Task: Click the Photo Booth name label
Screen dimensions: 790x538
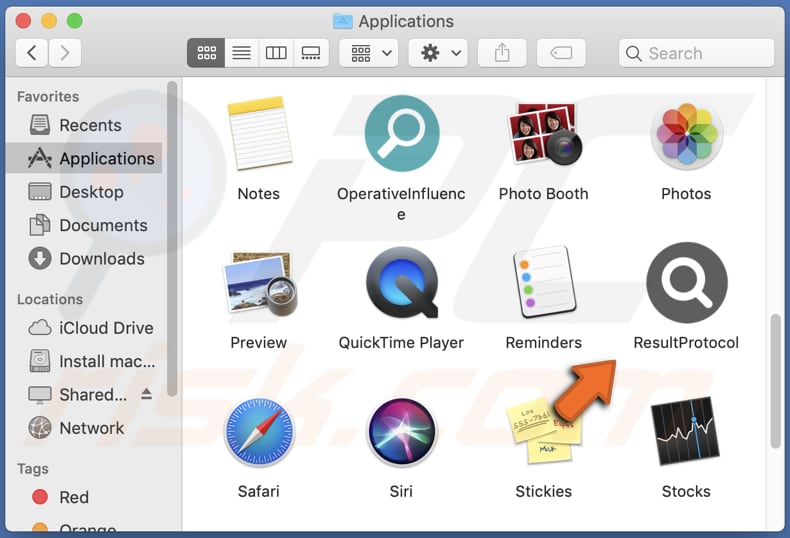Action: tap(544, 194)
